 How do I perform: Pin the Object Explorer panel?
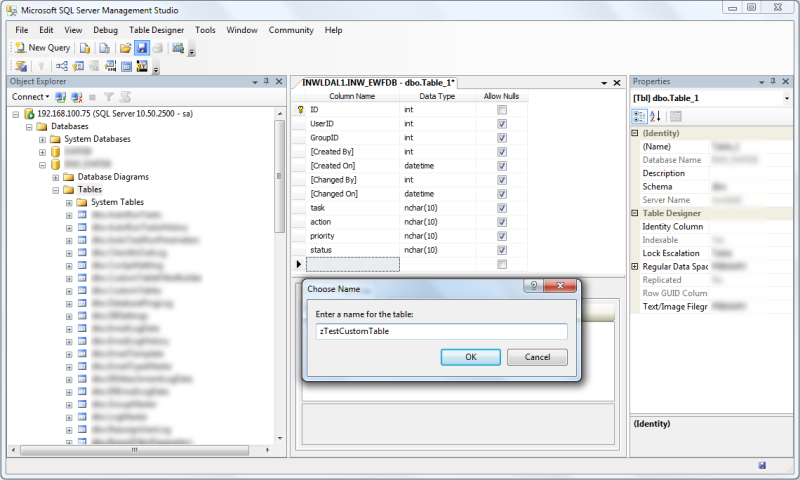click(266, 82)
